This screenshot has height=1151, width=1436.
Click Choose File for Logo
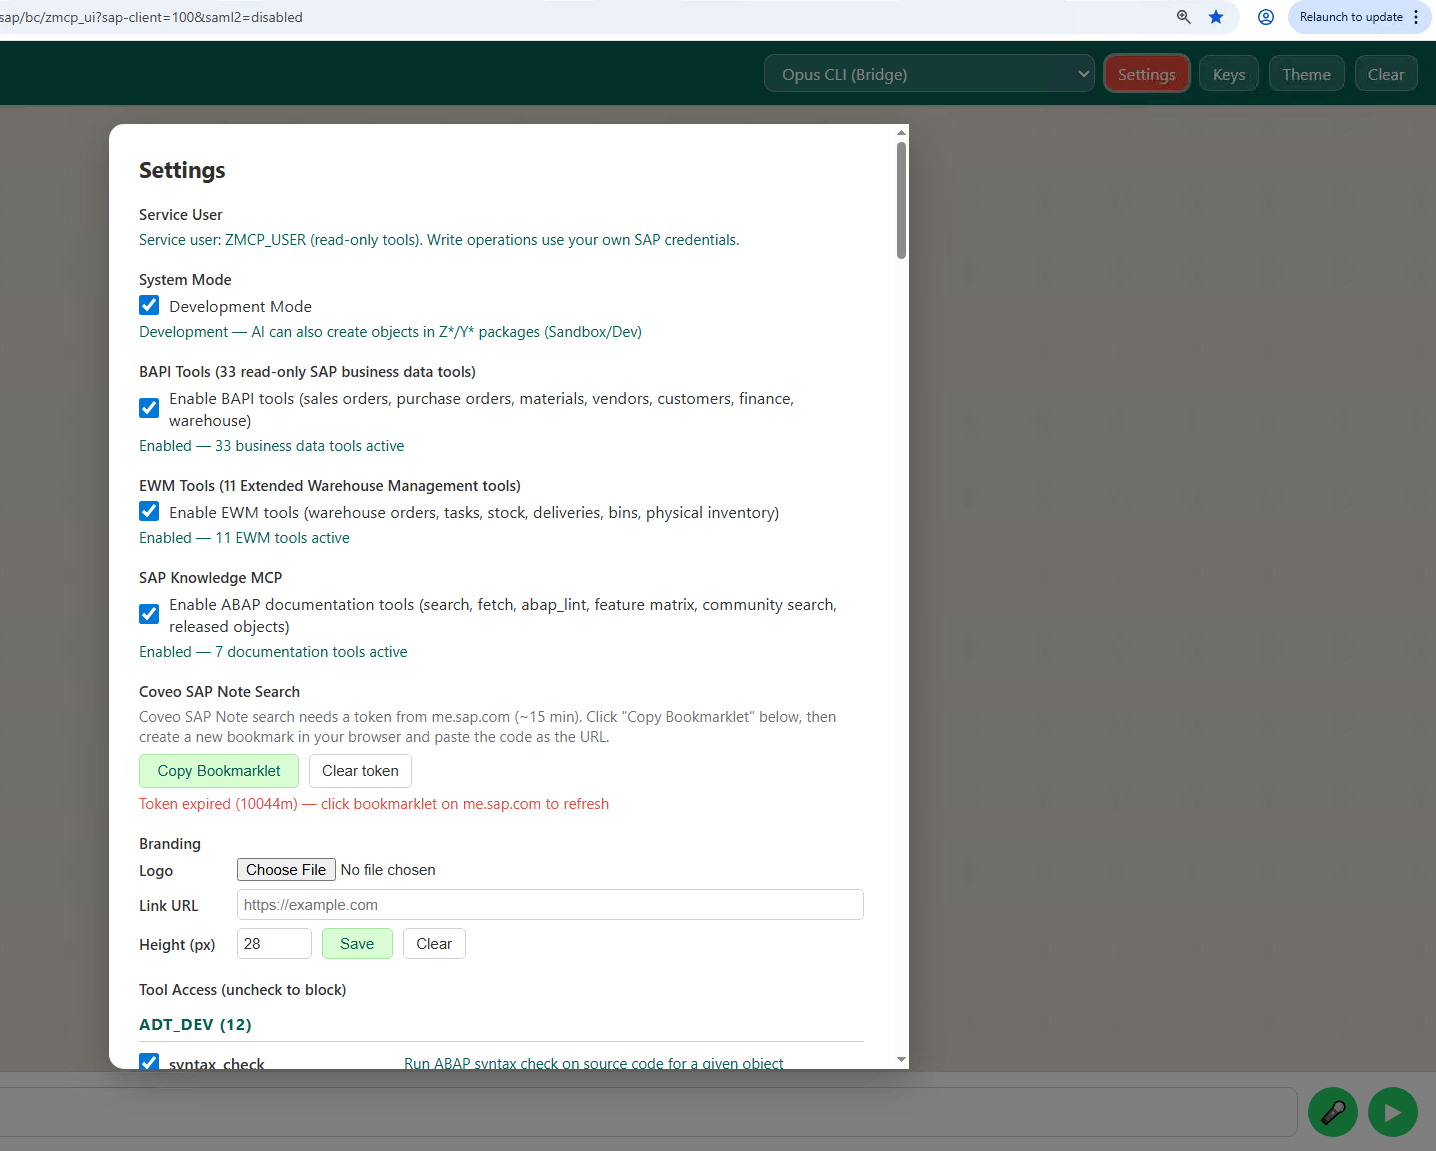tap(286, 870)
